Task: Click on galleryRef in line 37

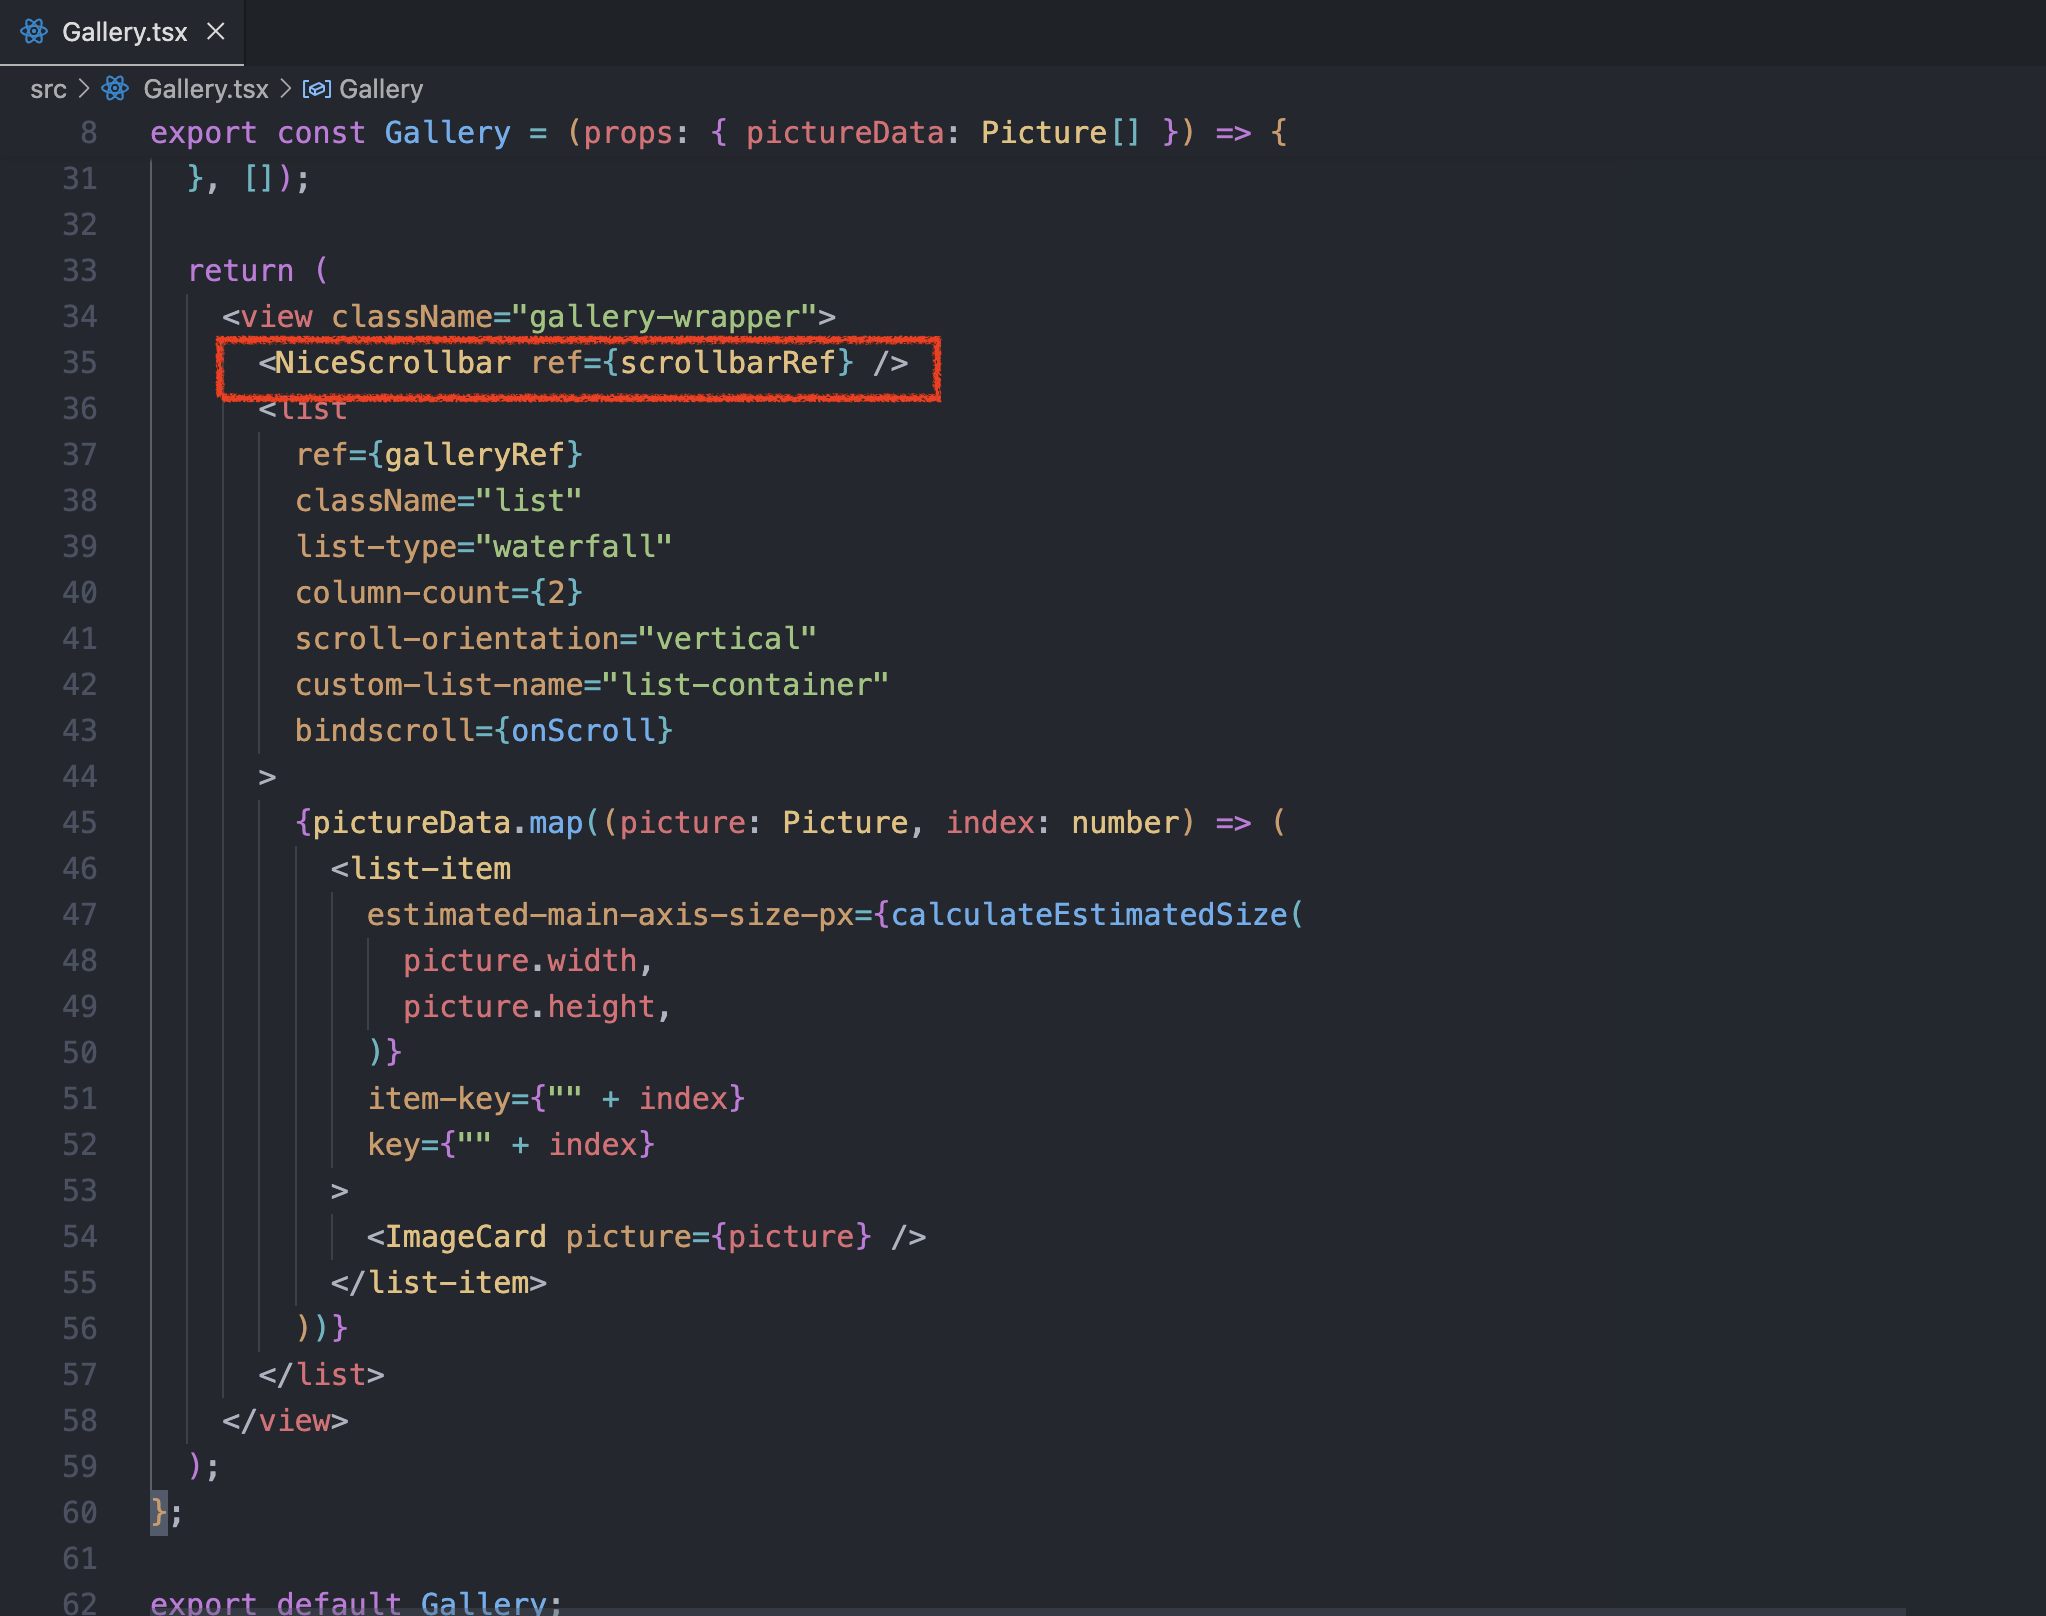Action: point(474,455)
